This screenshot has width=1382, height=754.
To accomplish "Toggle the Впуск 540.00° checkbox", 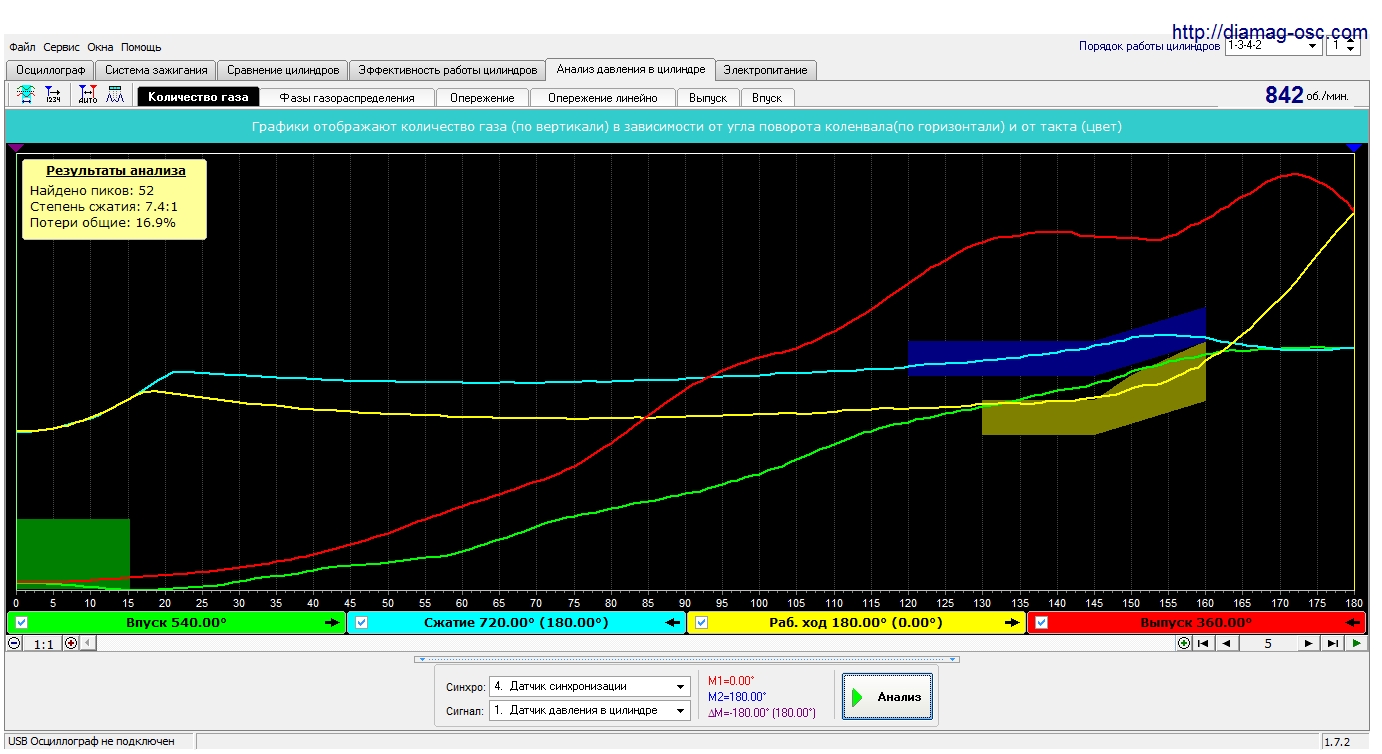I will (x=22, y=622).
